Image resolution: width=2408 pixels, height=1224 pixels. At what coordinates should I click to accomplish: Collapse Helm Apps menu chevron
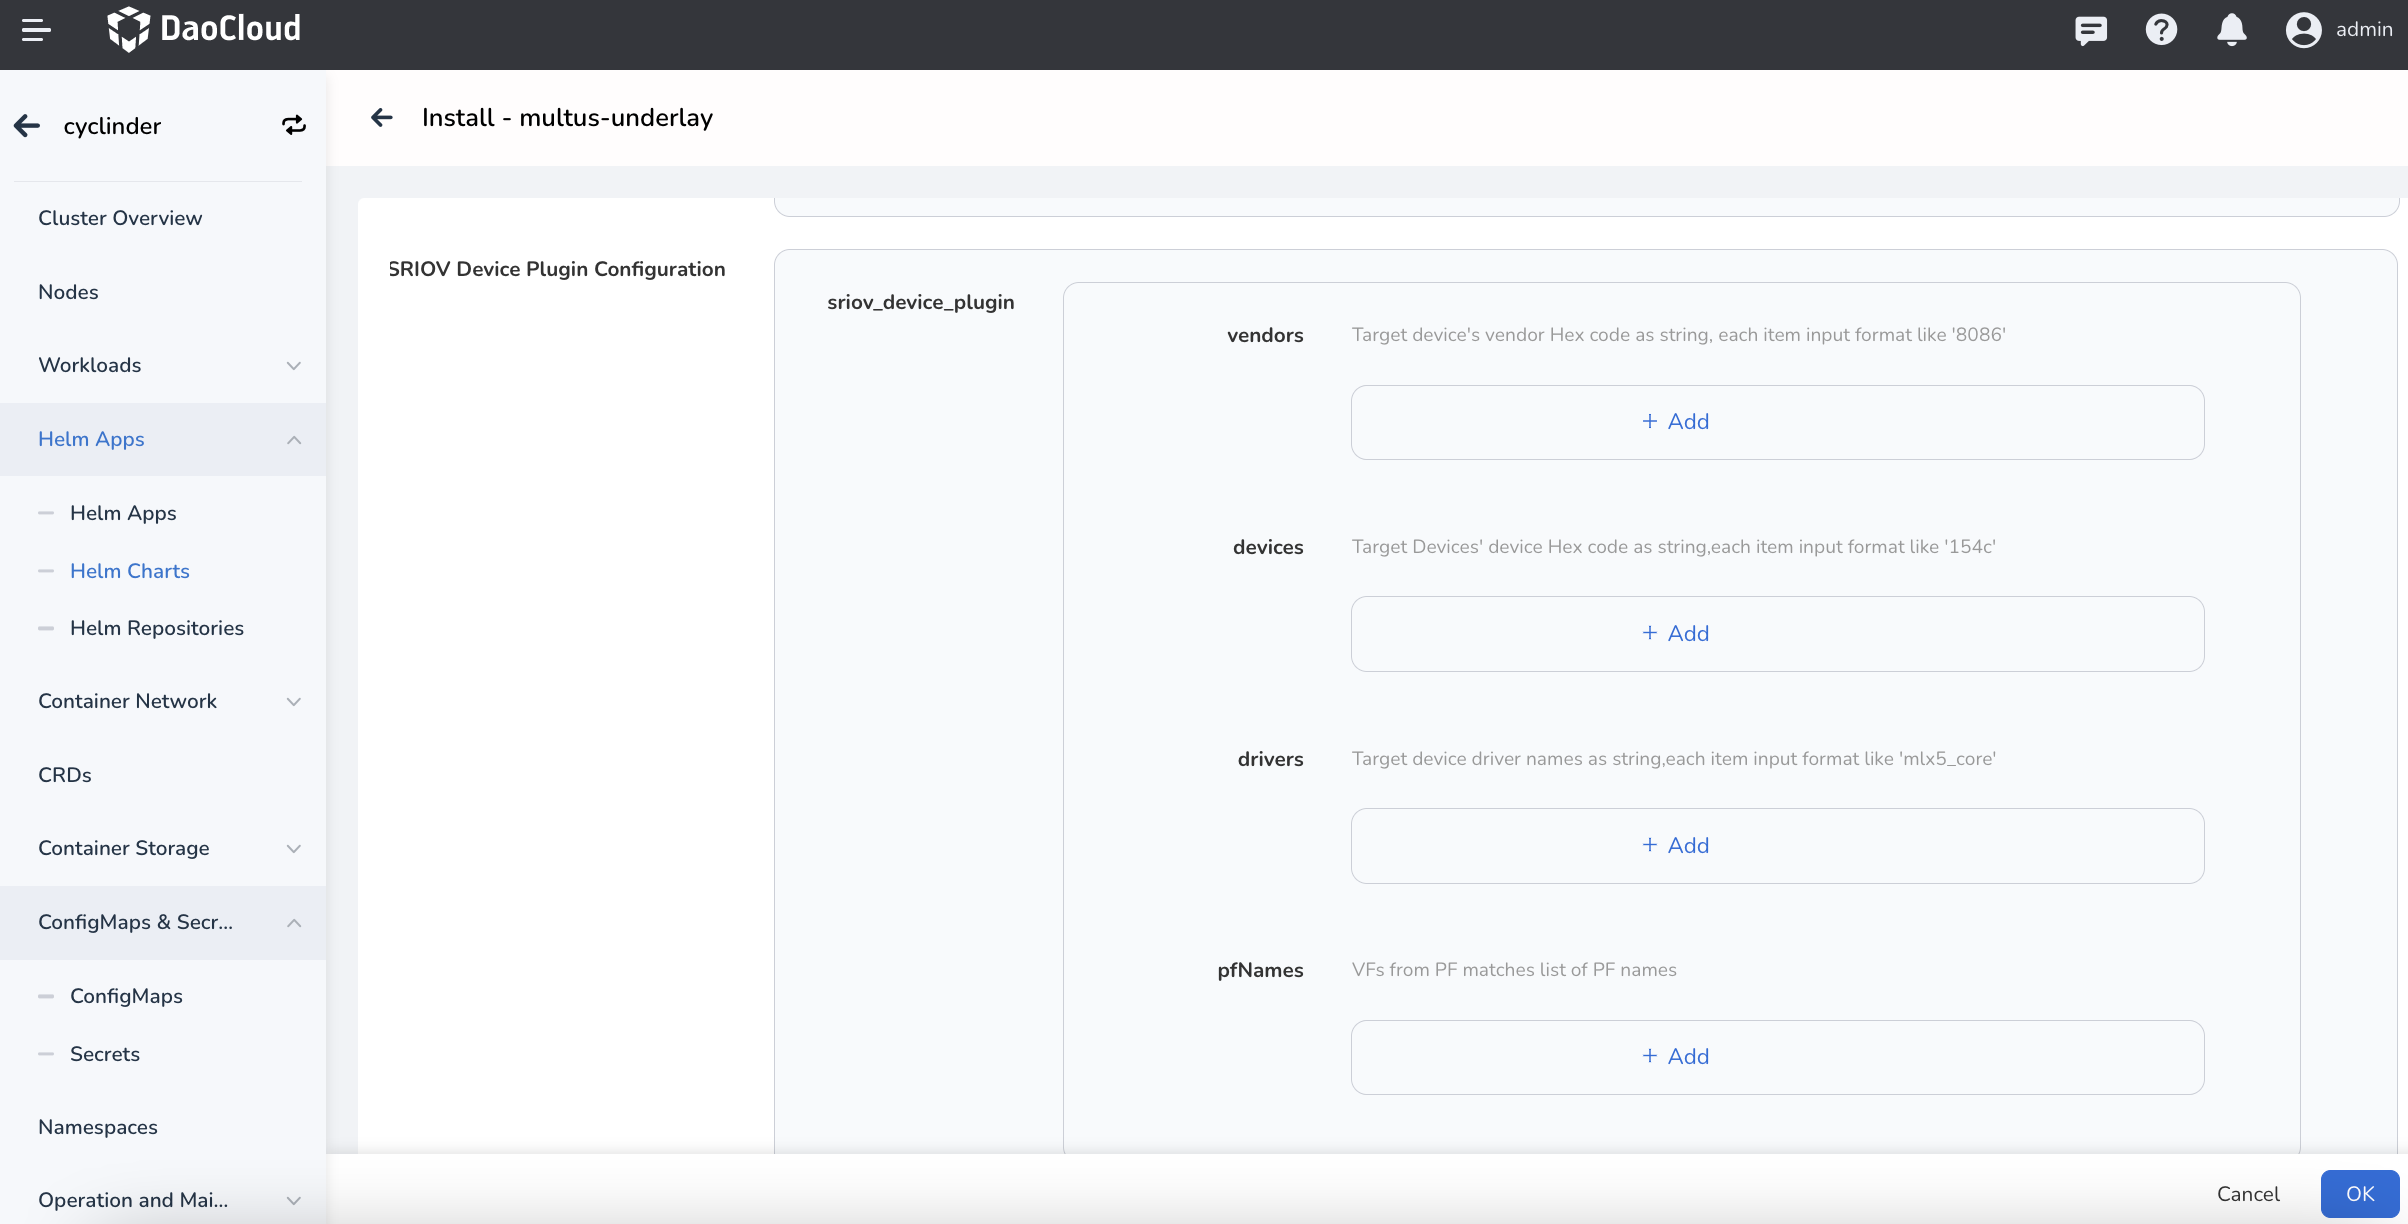[294, 440]
